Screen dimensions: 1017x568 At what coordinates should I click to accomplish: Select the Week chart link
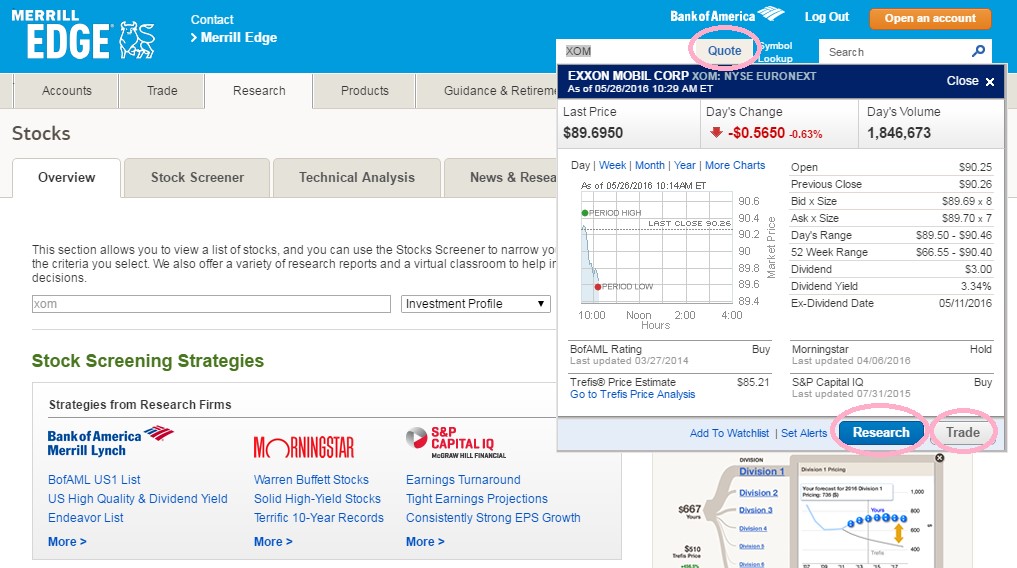point(612,165)
